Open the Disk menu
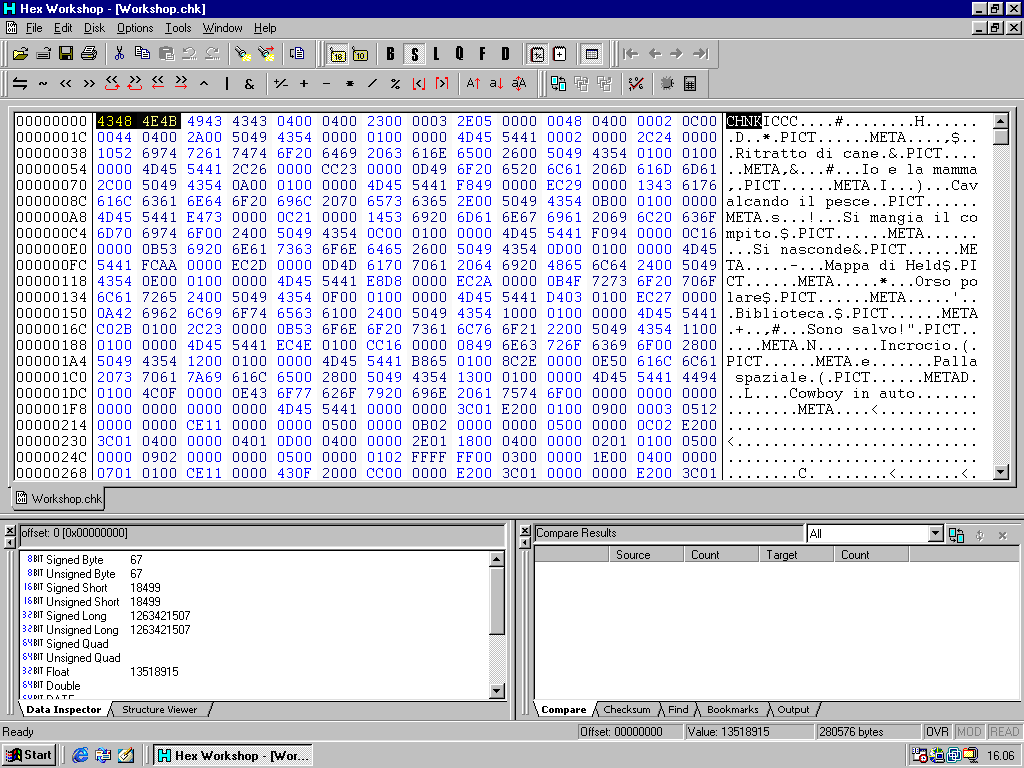The height and width of the screenshot is (768, 1024). pyautogui.click(x=94, y=28)
